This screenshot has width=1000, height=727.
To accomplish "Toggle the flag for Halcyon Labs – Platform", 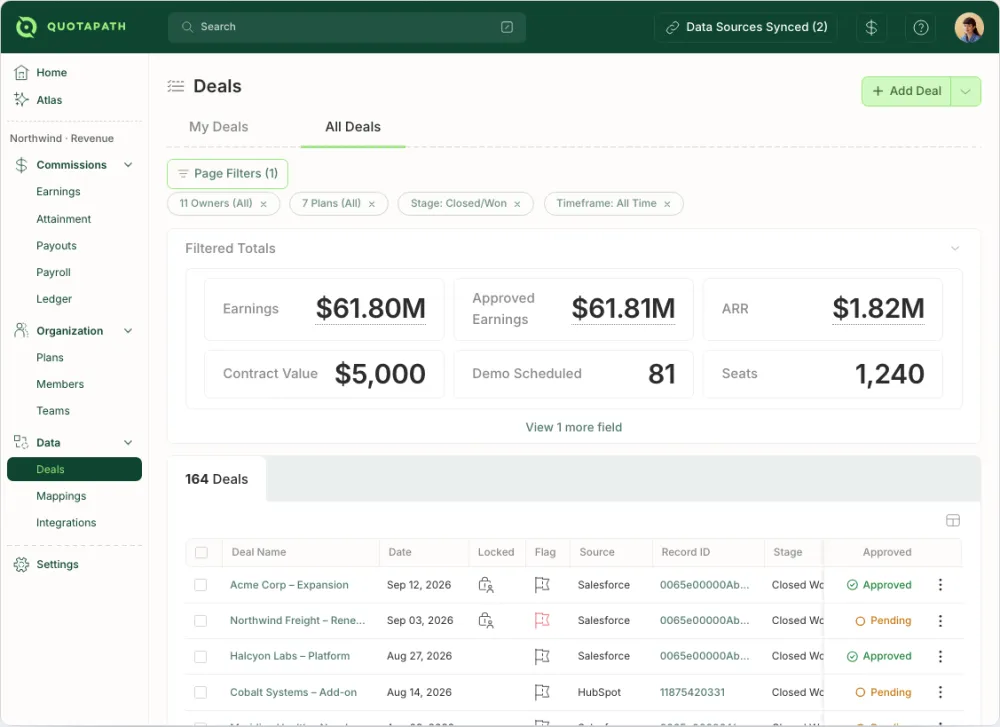I will coord(542,656).
